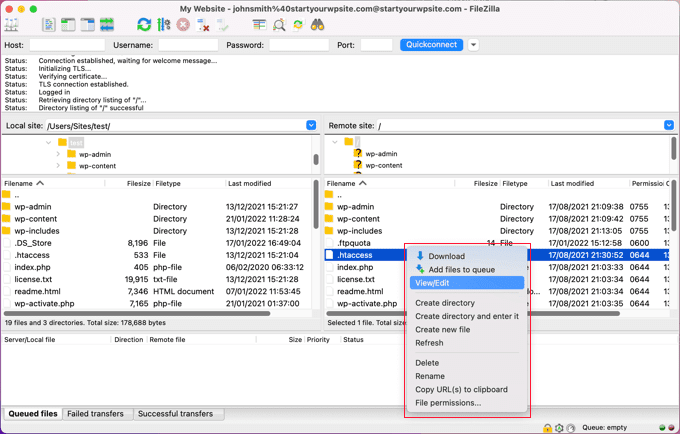Select remote wp-includes directory row
680x434 pixels.
pos(497,231)
